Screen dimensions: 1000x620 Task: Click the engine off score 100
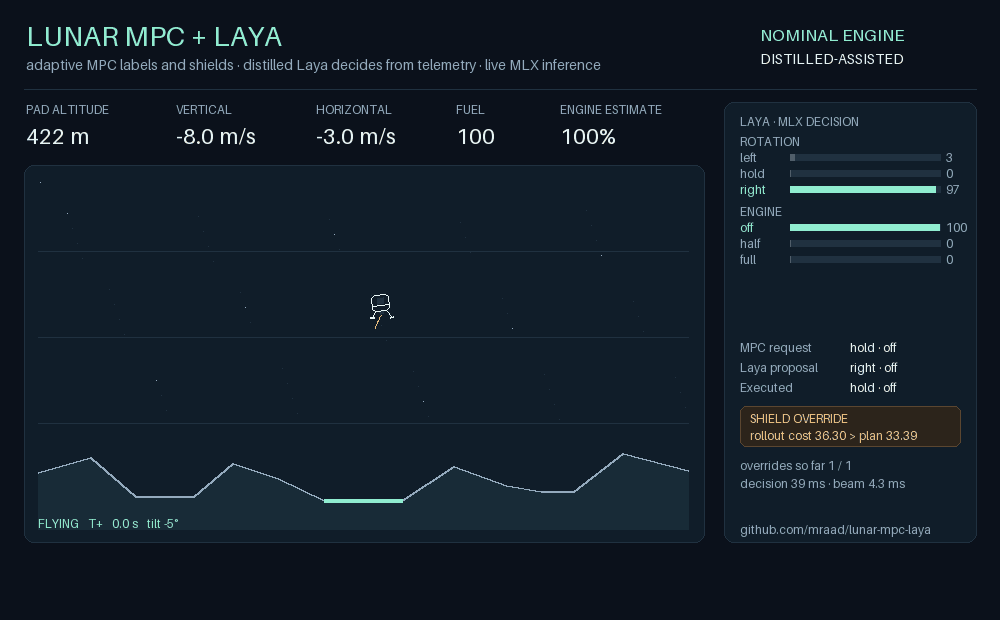pyautogui.click(x=957, y=228)
